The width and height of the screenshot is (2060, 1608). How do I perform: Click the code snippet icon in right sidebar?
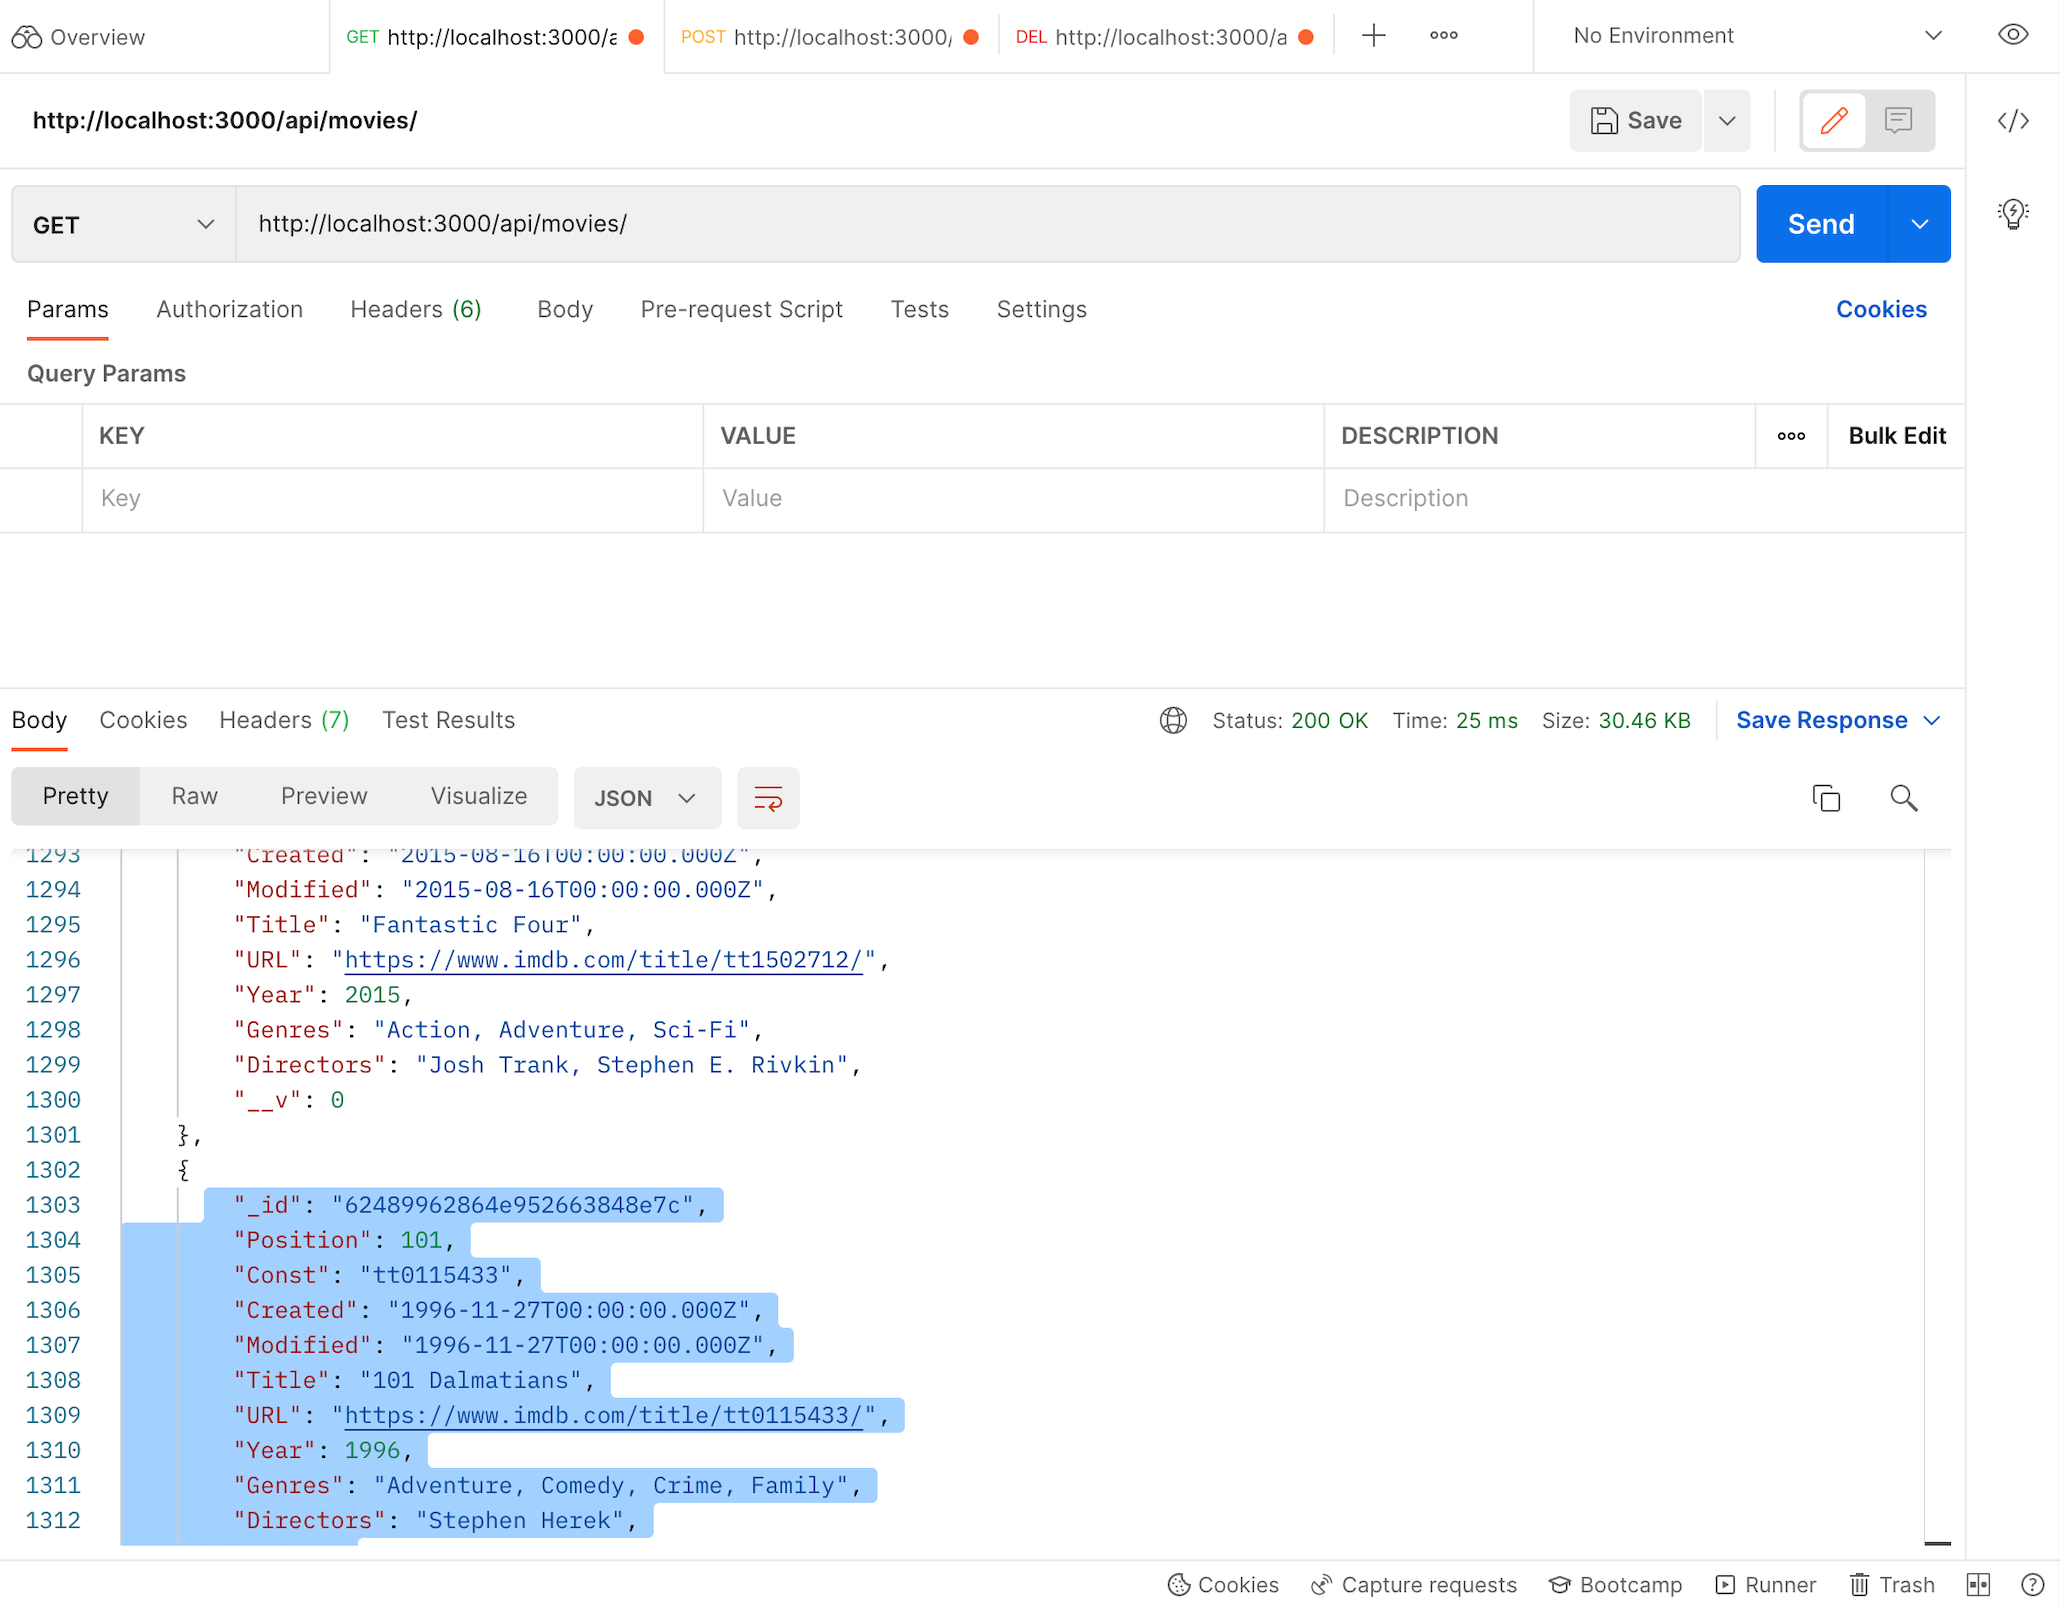pyautogui.click(x=2012, y=121)
